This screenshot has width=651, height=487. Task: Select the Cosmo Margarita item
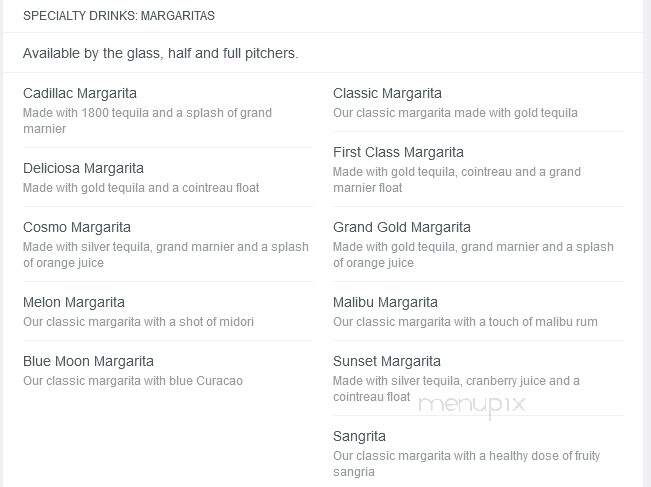coord(77,228)
